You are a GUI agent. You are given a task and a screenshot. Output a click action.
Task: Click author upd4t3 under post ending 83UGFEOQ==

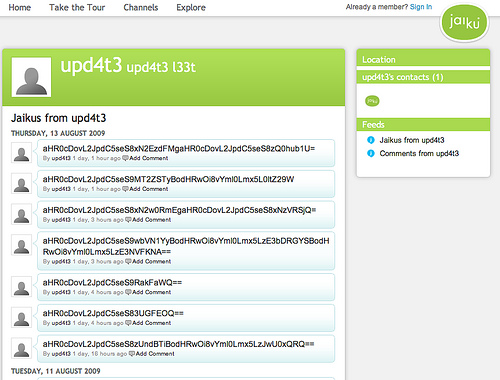[61, 323]
